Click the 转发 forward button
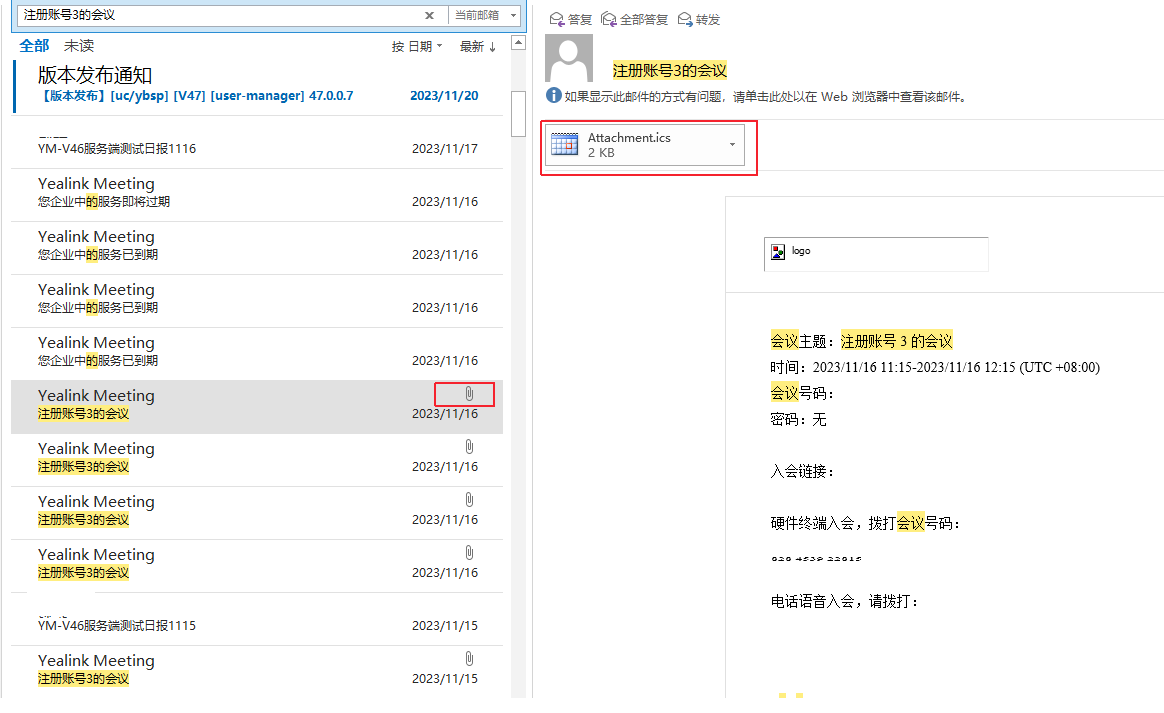 pyautogui.click(x=699, y=19)
